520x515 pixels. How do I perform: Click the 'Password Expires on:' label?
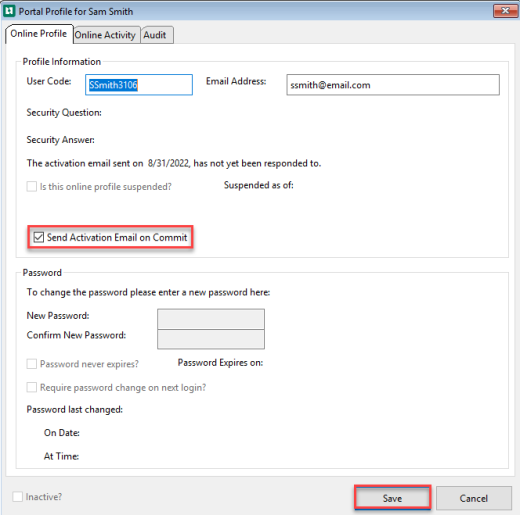point(220,363)
